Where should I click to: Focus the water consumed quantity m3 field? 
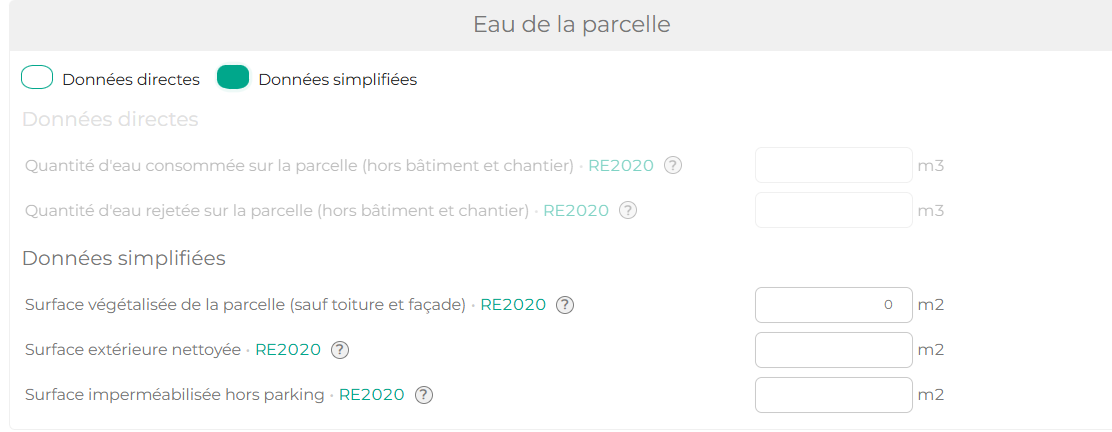(833, 165)
